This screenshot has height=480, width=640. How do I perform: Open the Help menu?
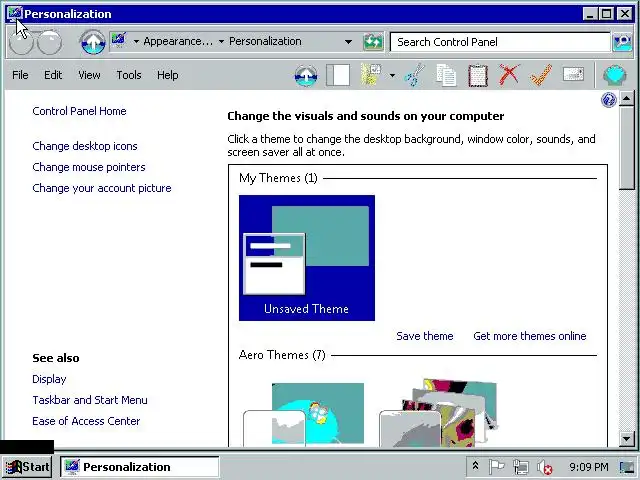[167, 75]
